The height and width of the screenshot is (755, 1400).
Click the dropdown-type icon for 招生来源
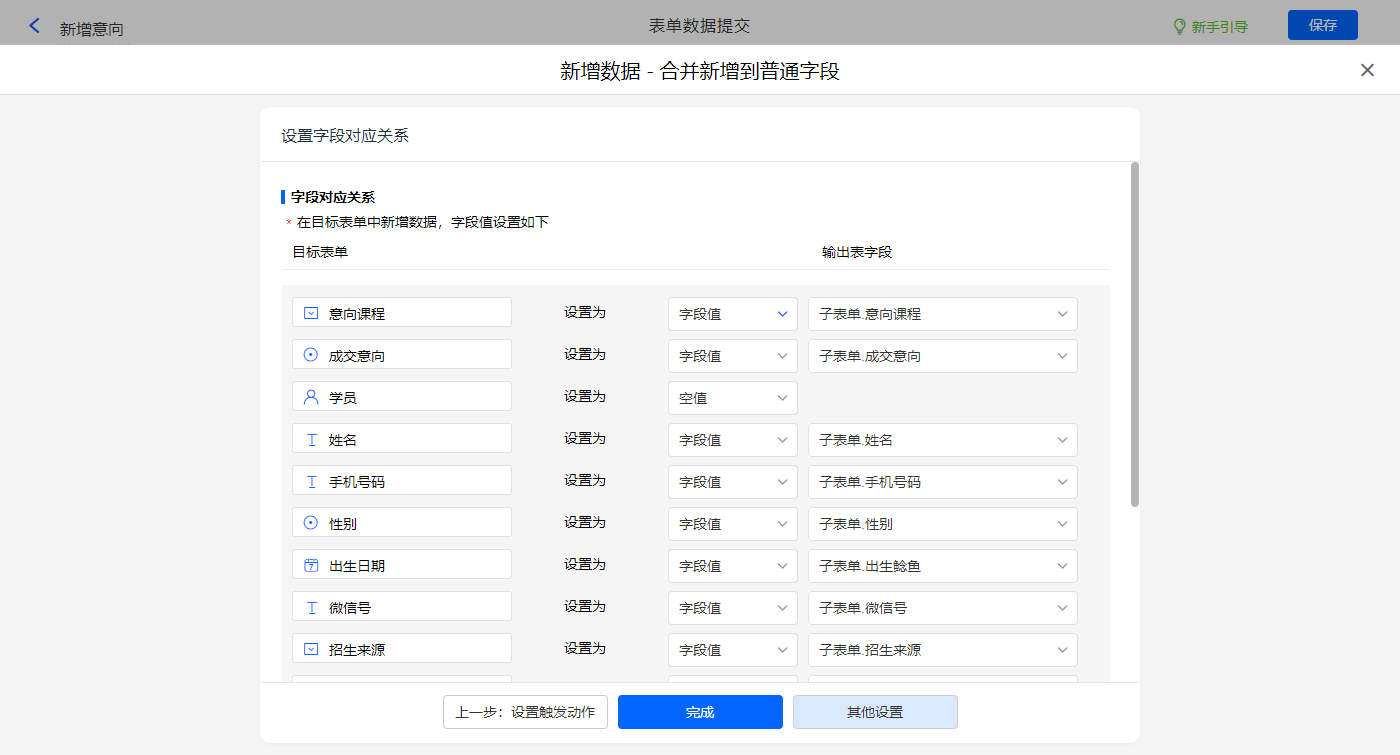click(x=311, y=649)
